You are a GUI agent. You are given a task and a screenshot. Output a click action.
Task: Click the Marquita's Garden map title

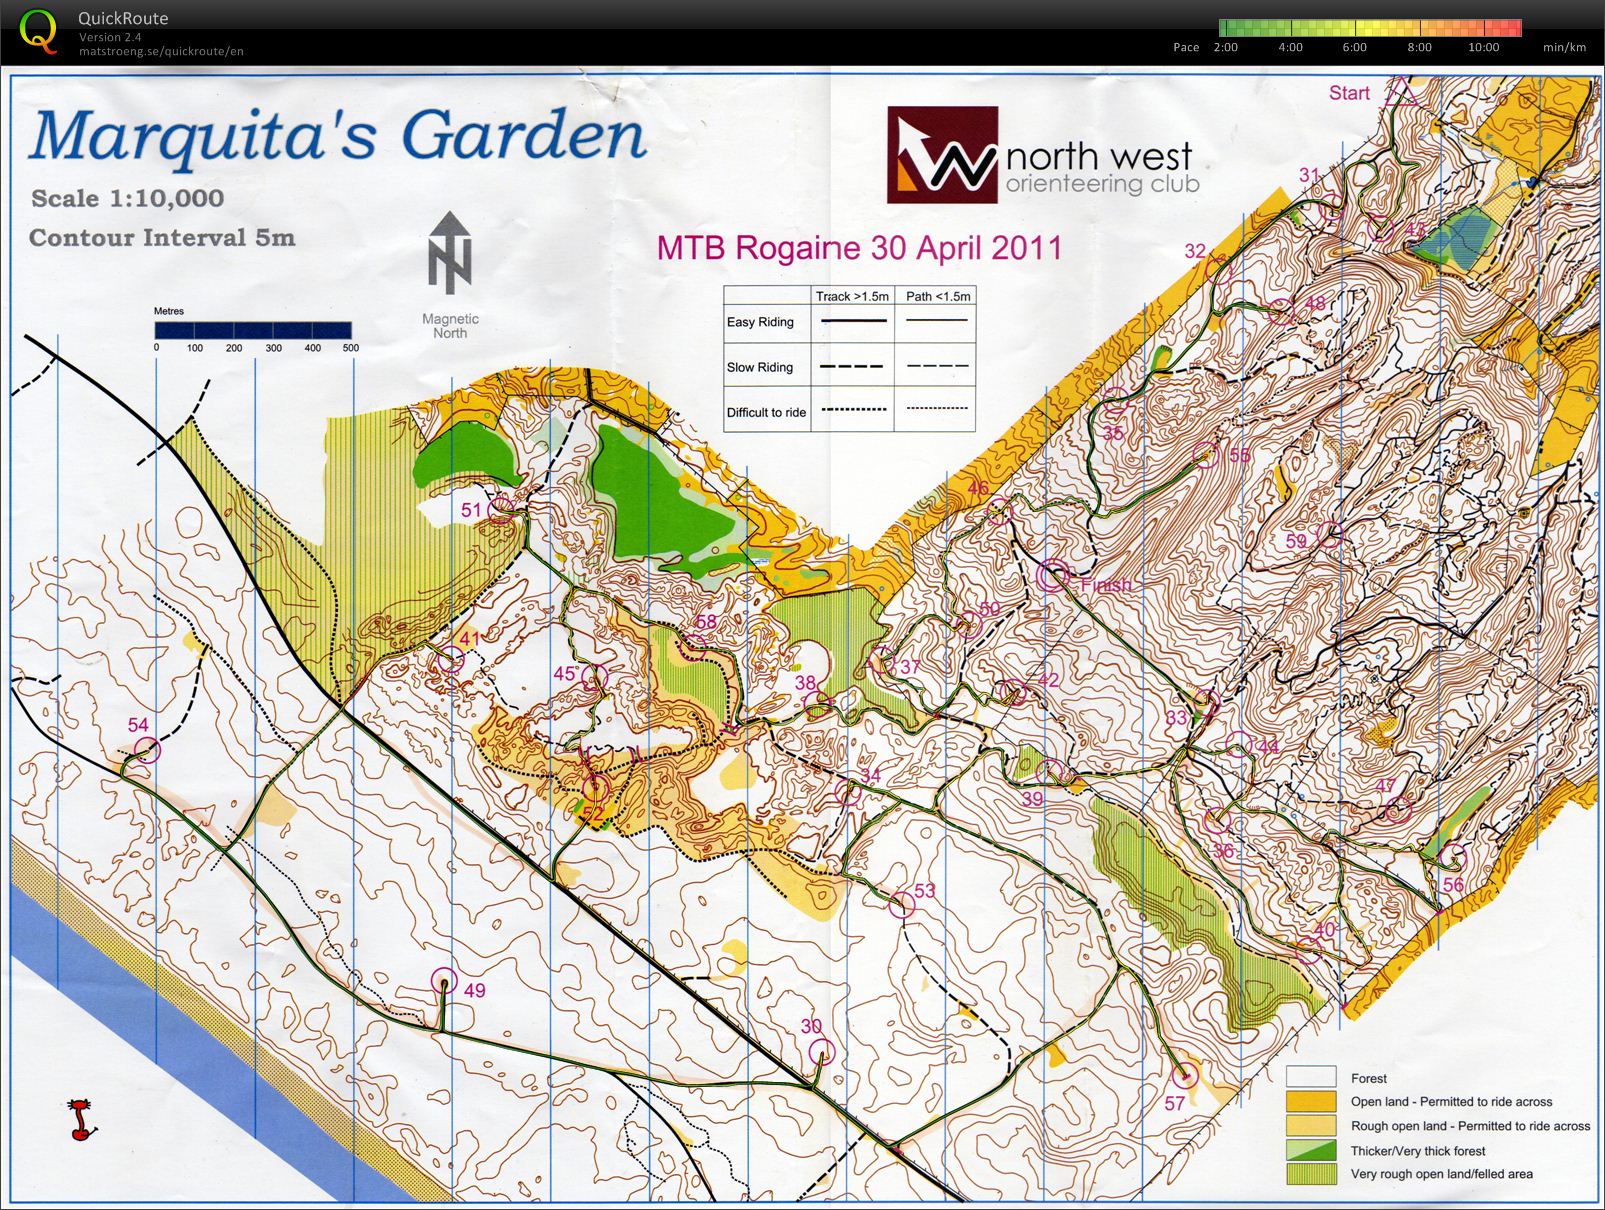[x=338, y=136]
